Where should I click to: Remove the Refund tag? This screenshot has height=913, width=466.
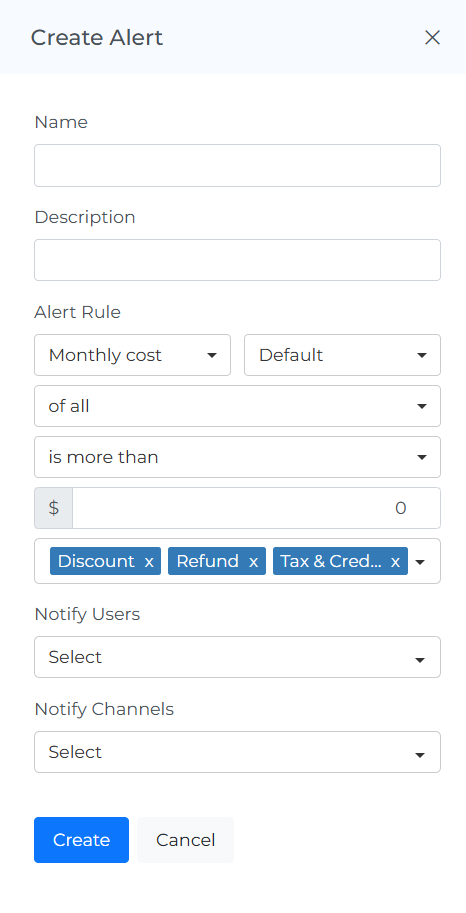pos(253,561)
